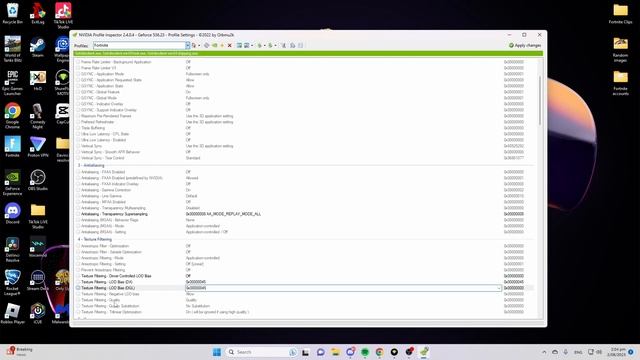Open the Recycle Bin

(x=13, y=13)
